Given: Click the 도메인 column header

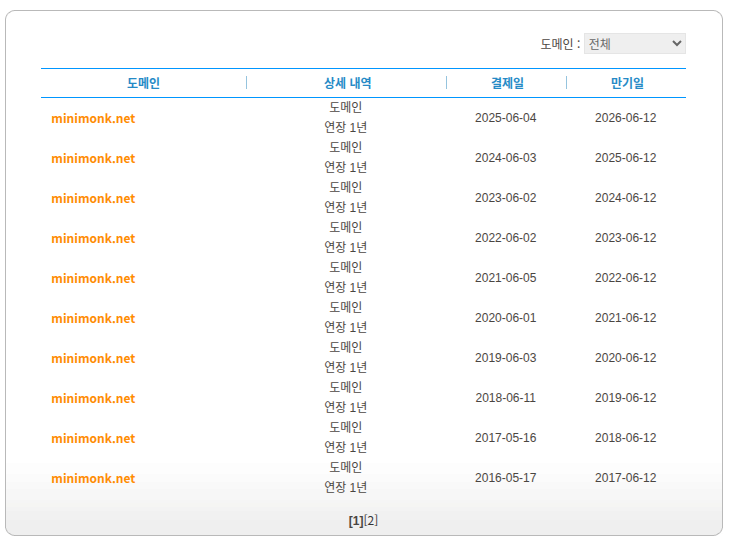Looking at the screenshot, I should tap(143, 83).
